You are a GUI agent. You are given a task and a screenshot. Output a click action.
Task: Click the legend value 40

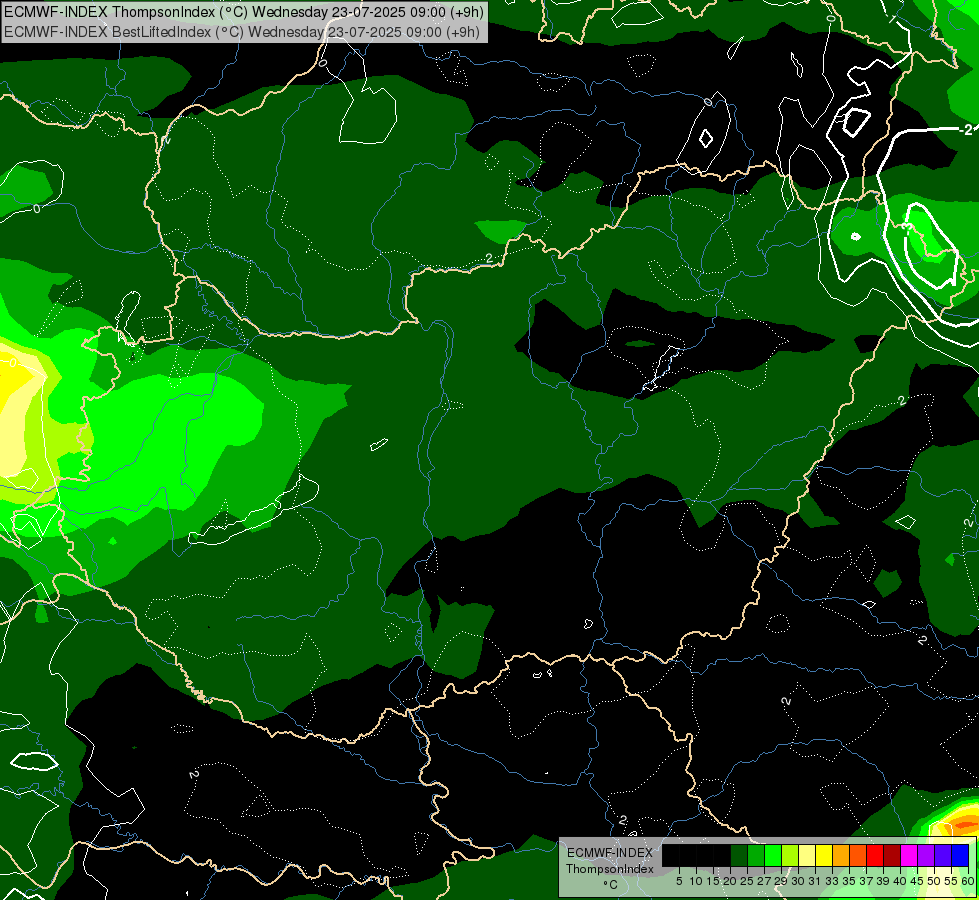pos(900,881)
